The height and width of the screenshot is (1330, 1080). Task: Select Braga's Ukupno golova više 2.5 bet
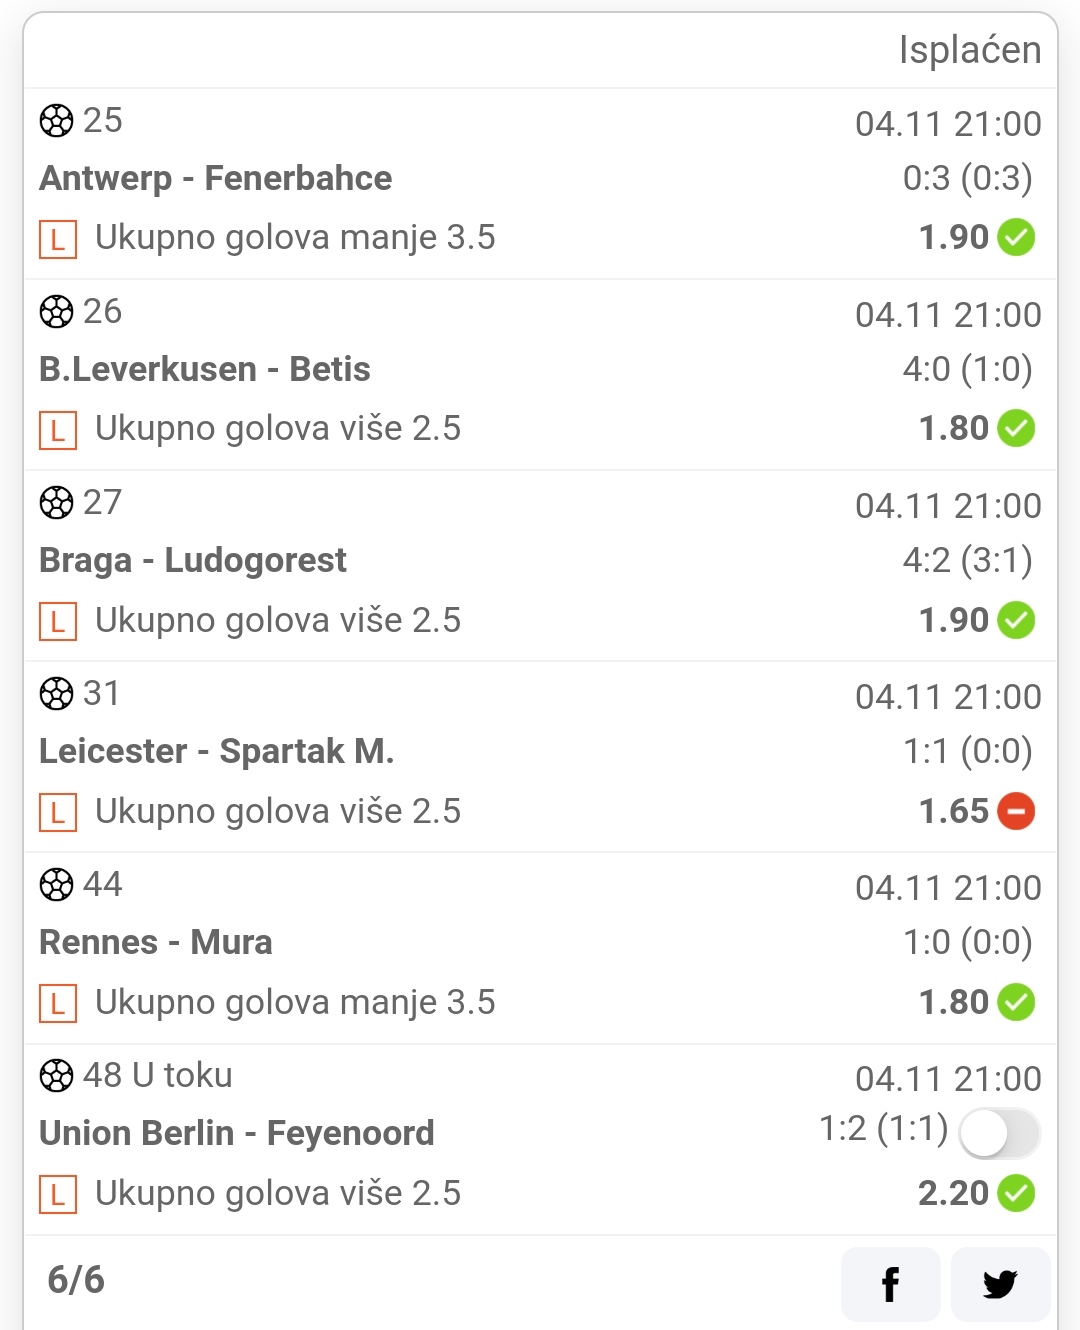278,620
